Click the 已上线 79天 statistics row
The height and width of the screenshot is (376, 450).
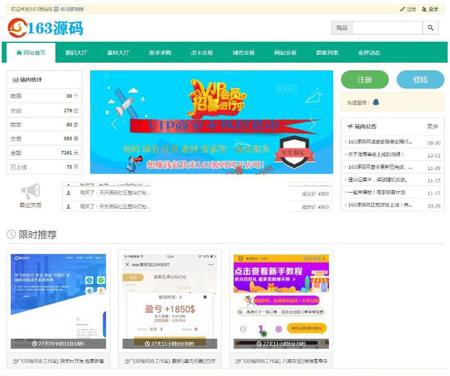[x=44, y=167]
